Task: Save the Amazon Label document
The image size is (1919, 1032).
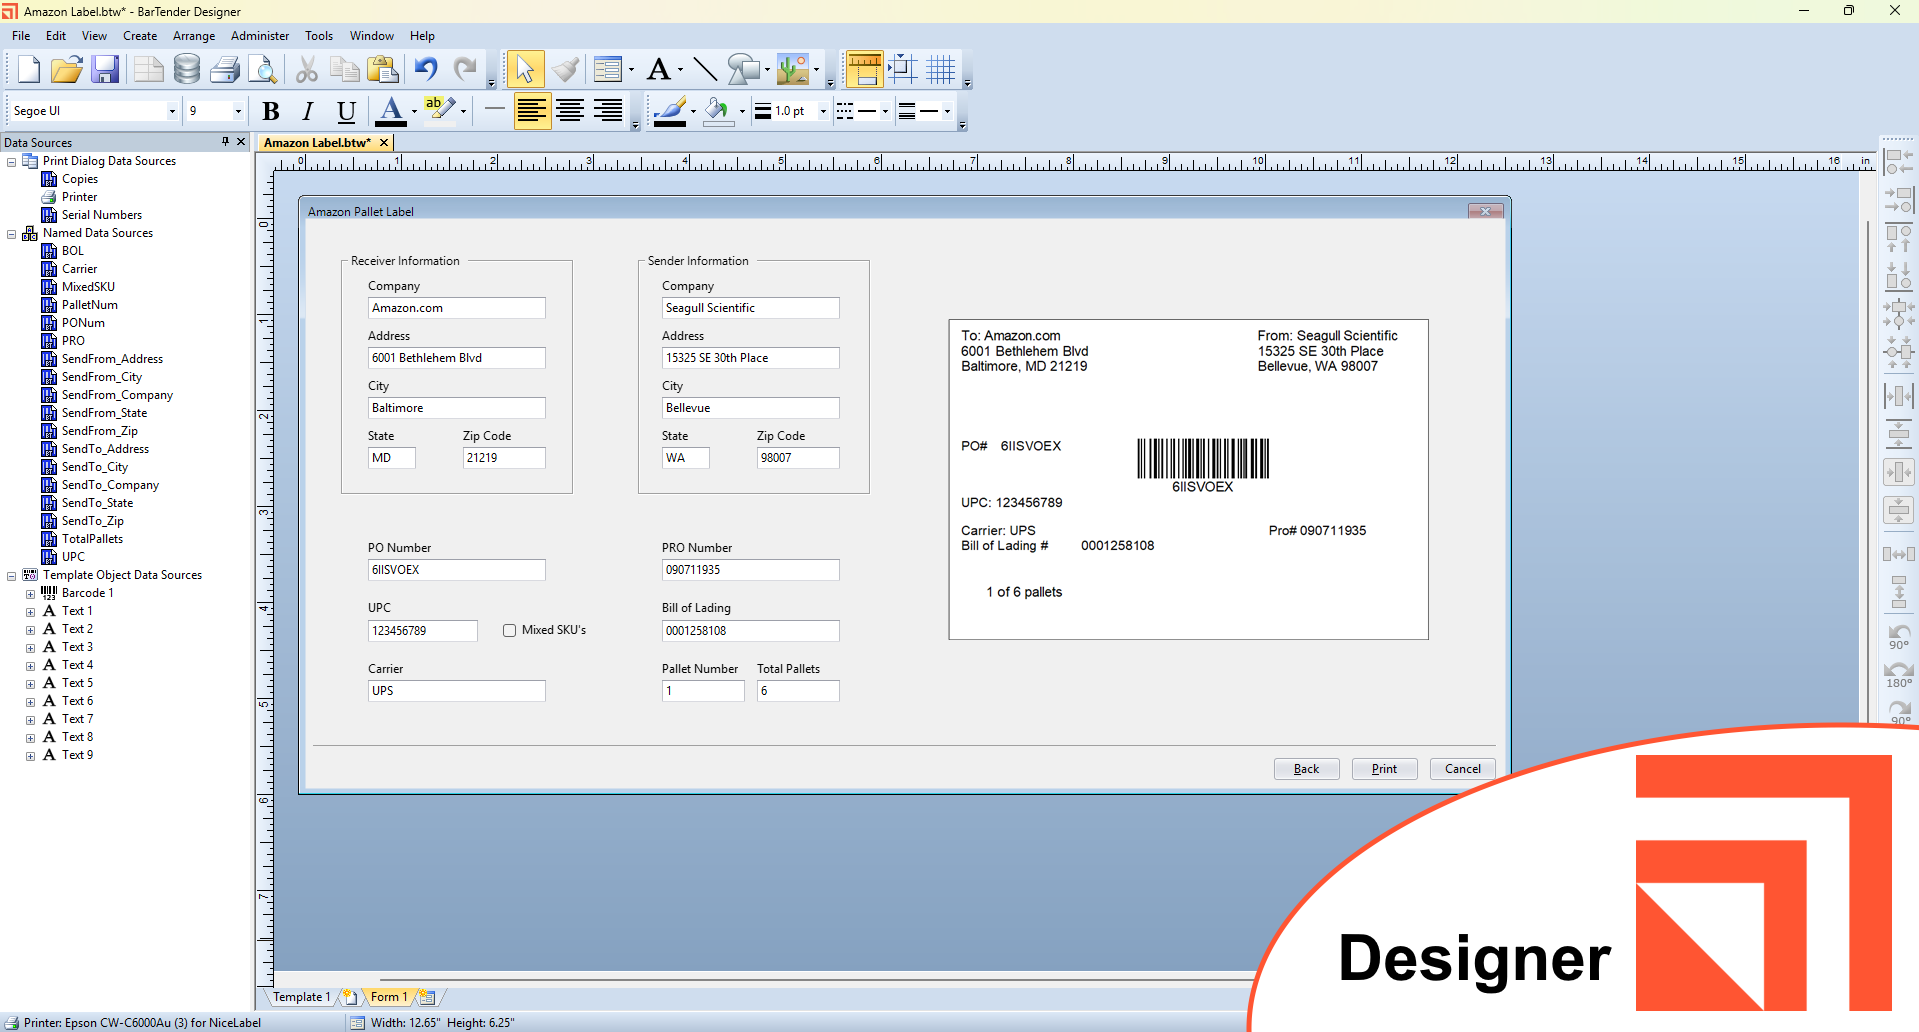Action: click(x=105, y=70)
